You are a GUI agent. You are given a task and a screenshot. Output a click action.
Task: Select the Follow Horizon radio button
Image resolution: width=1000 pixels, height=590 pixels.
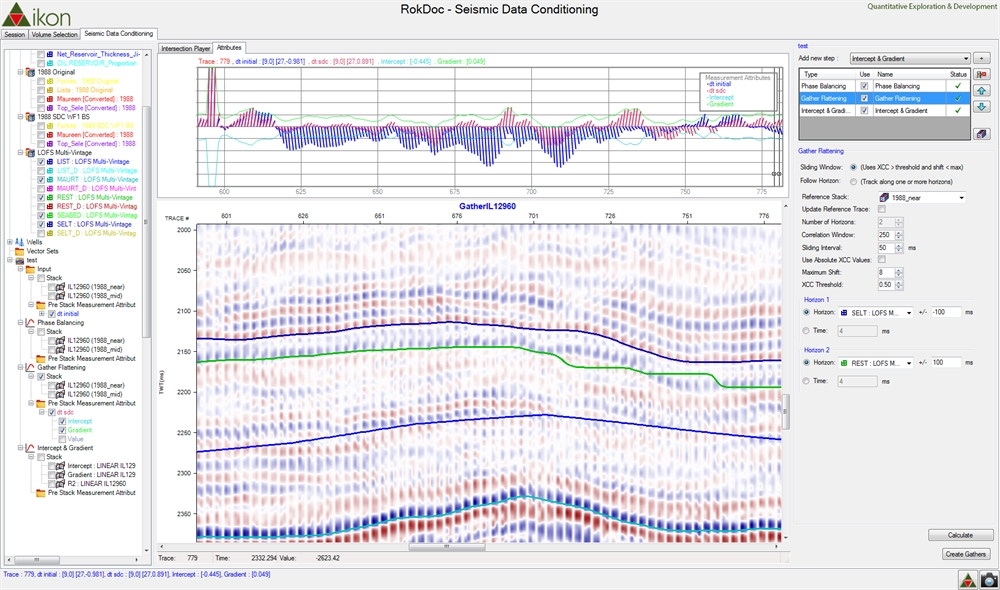[852, 182]
